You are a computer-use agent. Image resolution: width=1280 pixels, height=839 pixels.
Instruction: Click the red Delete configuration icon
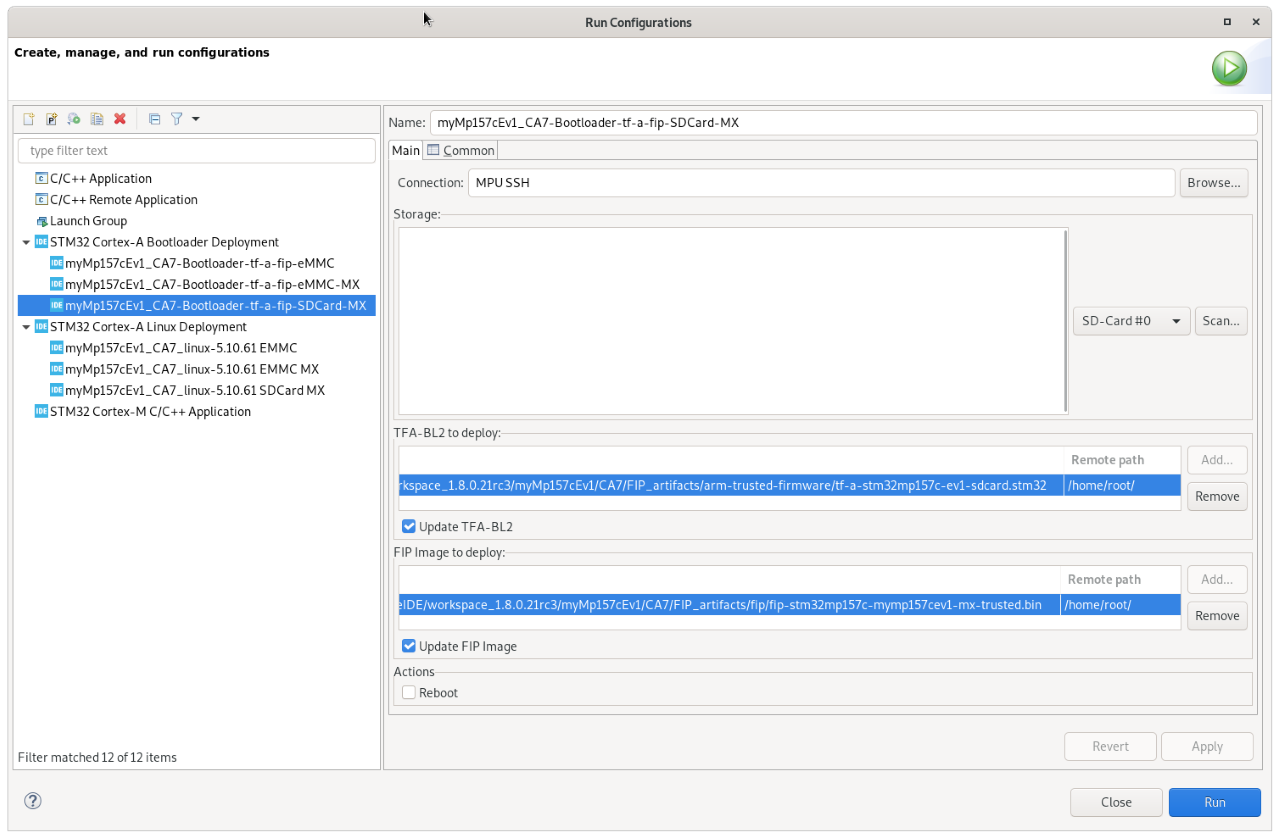point(120,119)
